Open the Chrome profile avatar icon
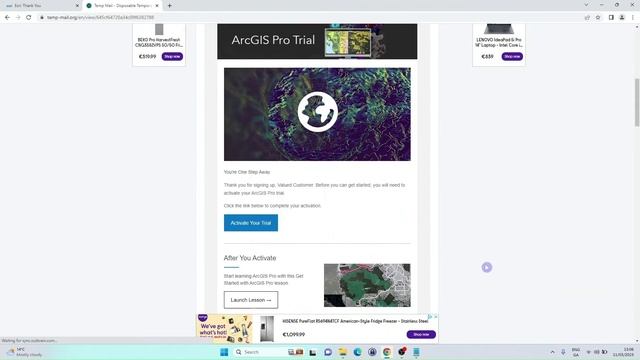The image size is (640, 360). tap(622, 18)
